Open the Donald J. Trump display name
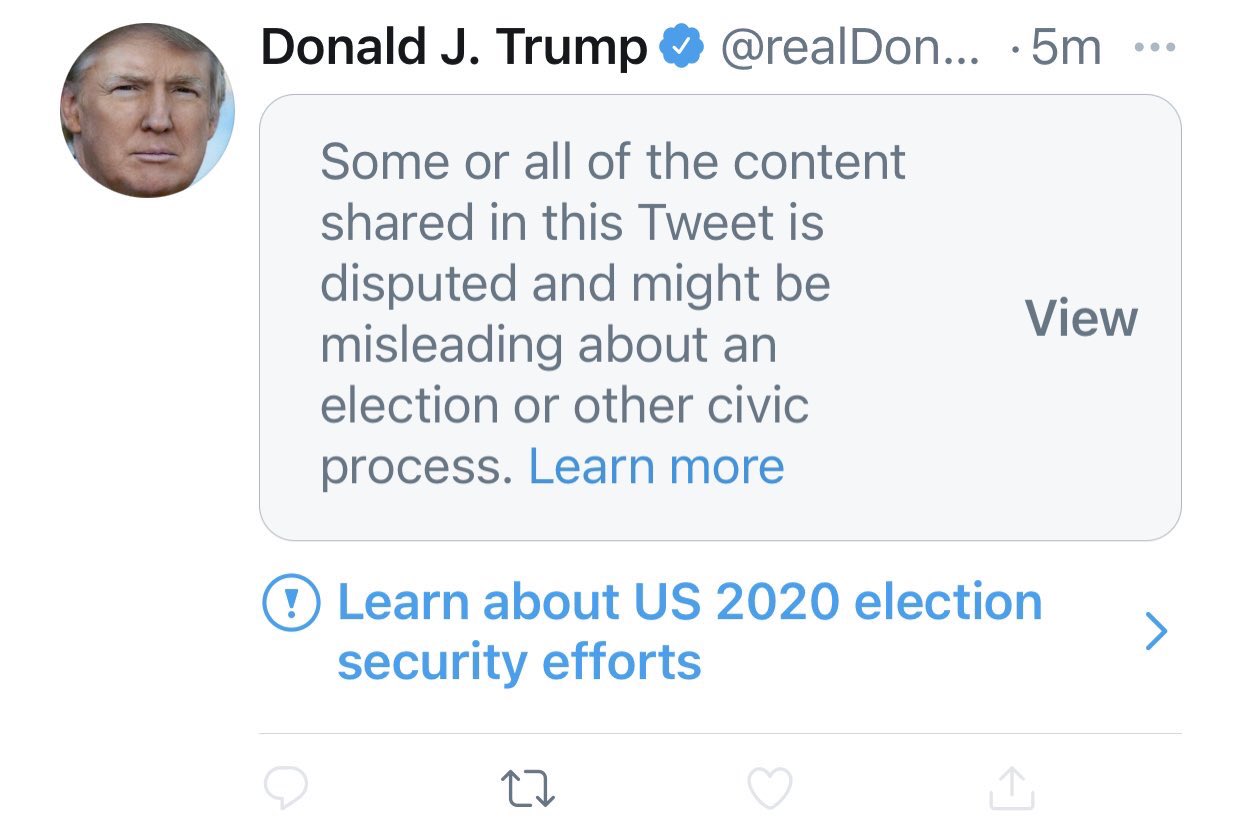This screenshot has height=830, width=1242. 455,48
